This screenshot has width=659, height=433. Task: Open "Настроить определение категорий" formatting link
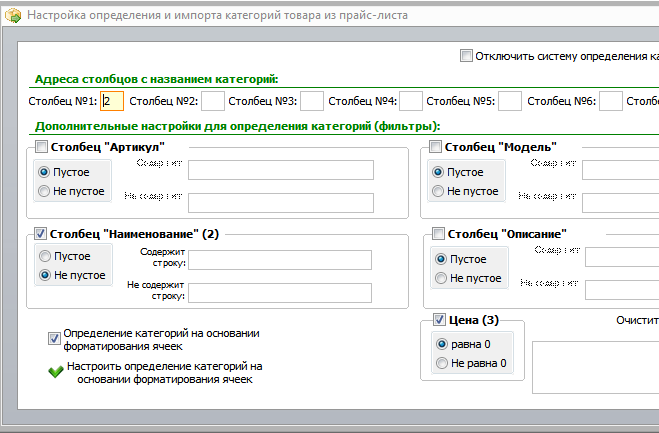165,373
